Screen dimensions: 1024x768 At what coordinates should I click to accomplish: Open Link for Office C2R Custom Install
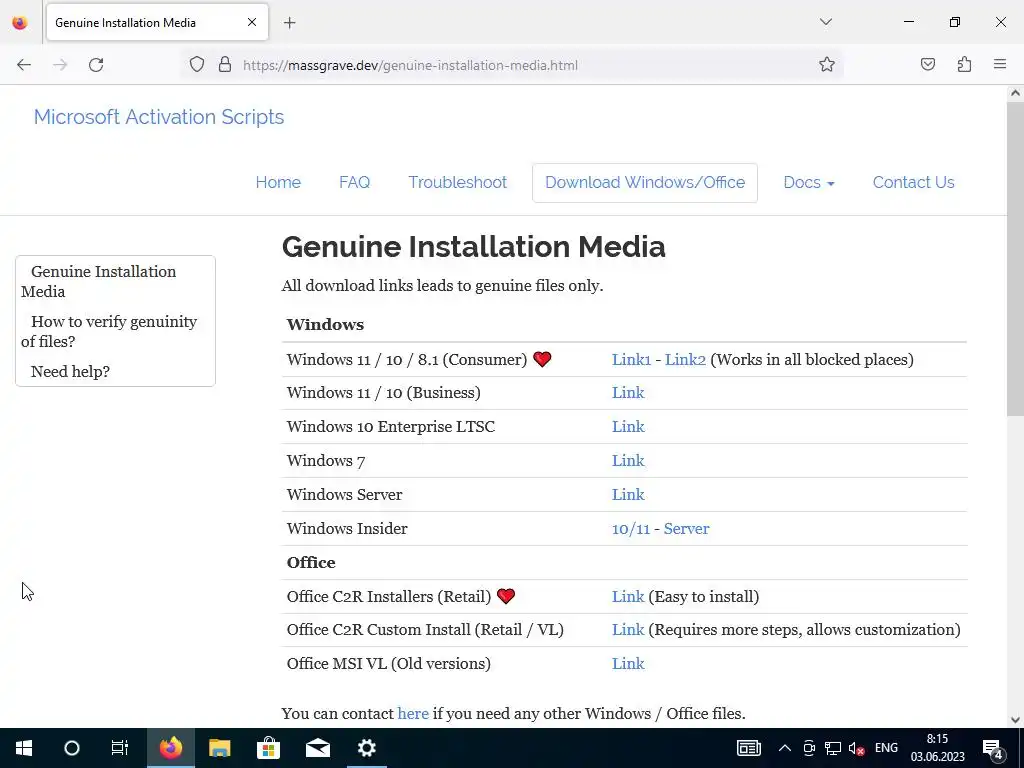point(628,630)
